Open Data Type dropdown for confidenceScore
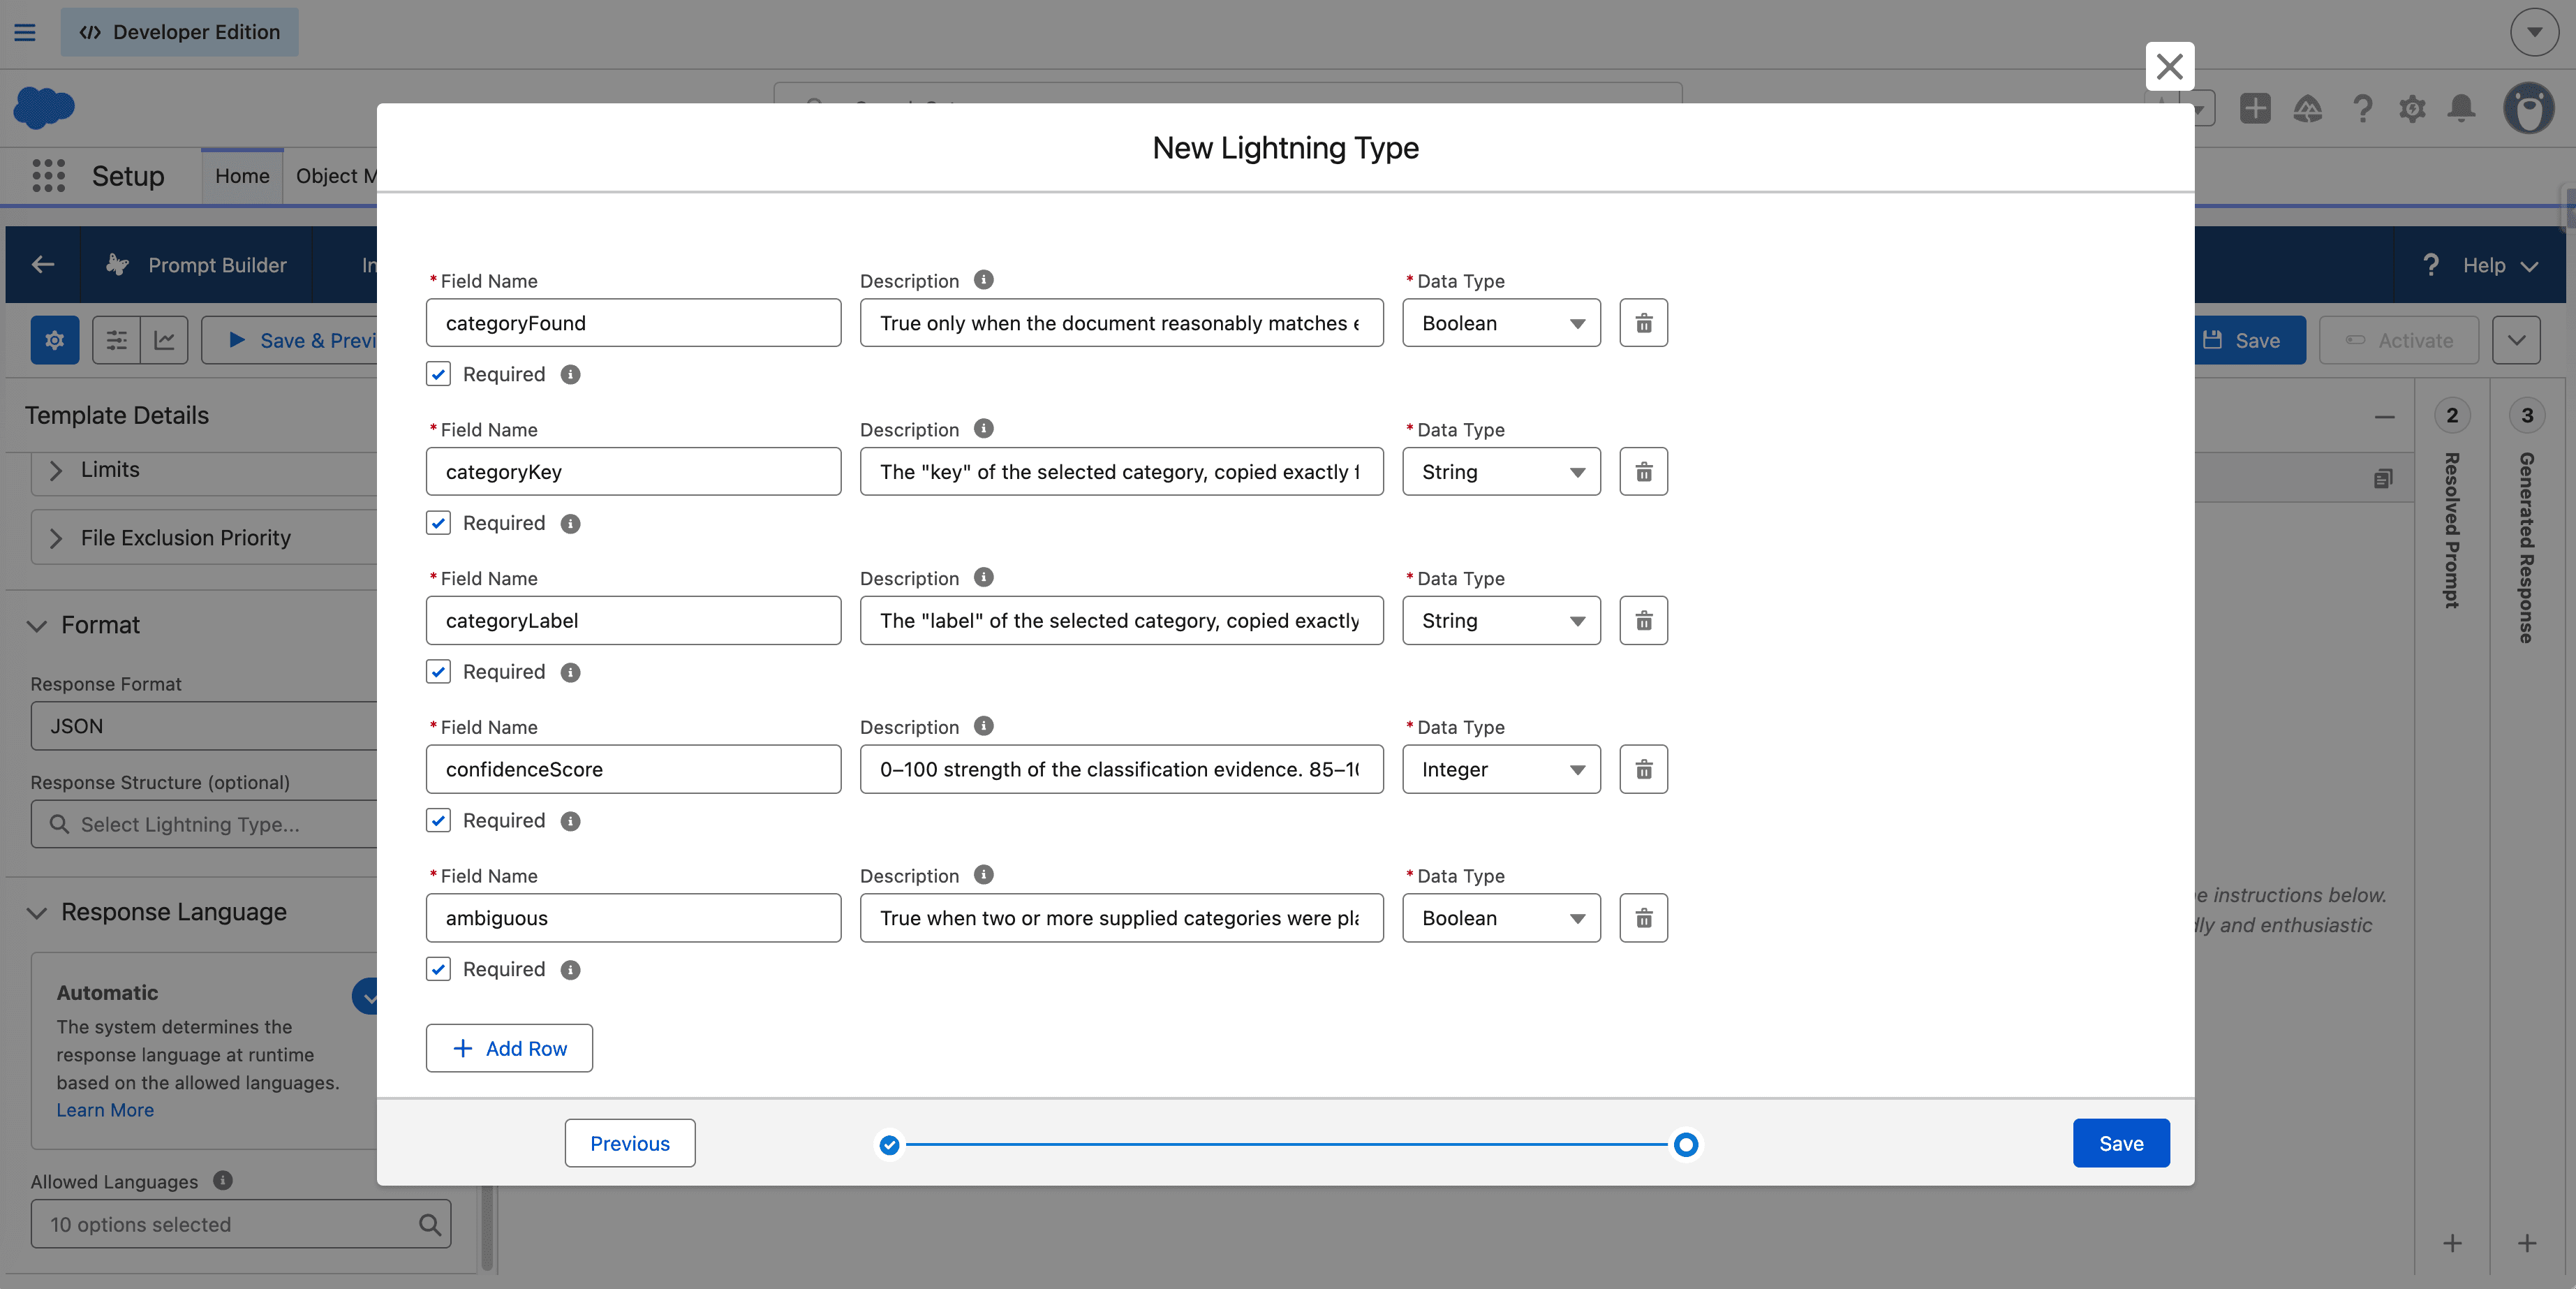Image resolution: width=2576 pixels, height=1289 pixels. 1501,769
